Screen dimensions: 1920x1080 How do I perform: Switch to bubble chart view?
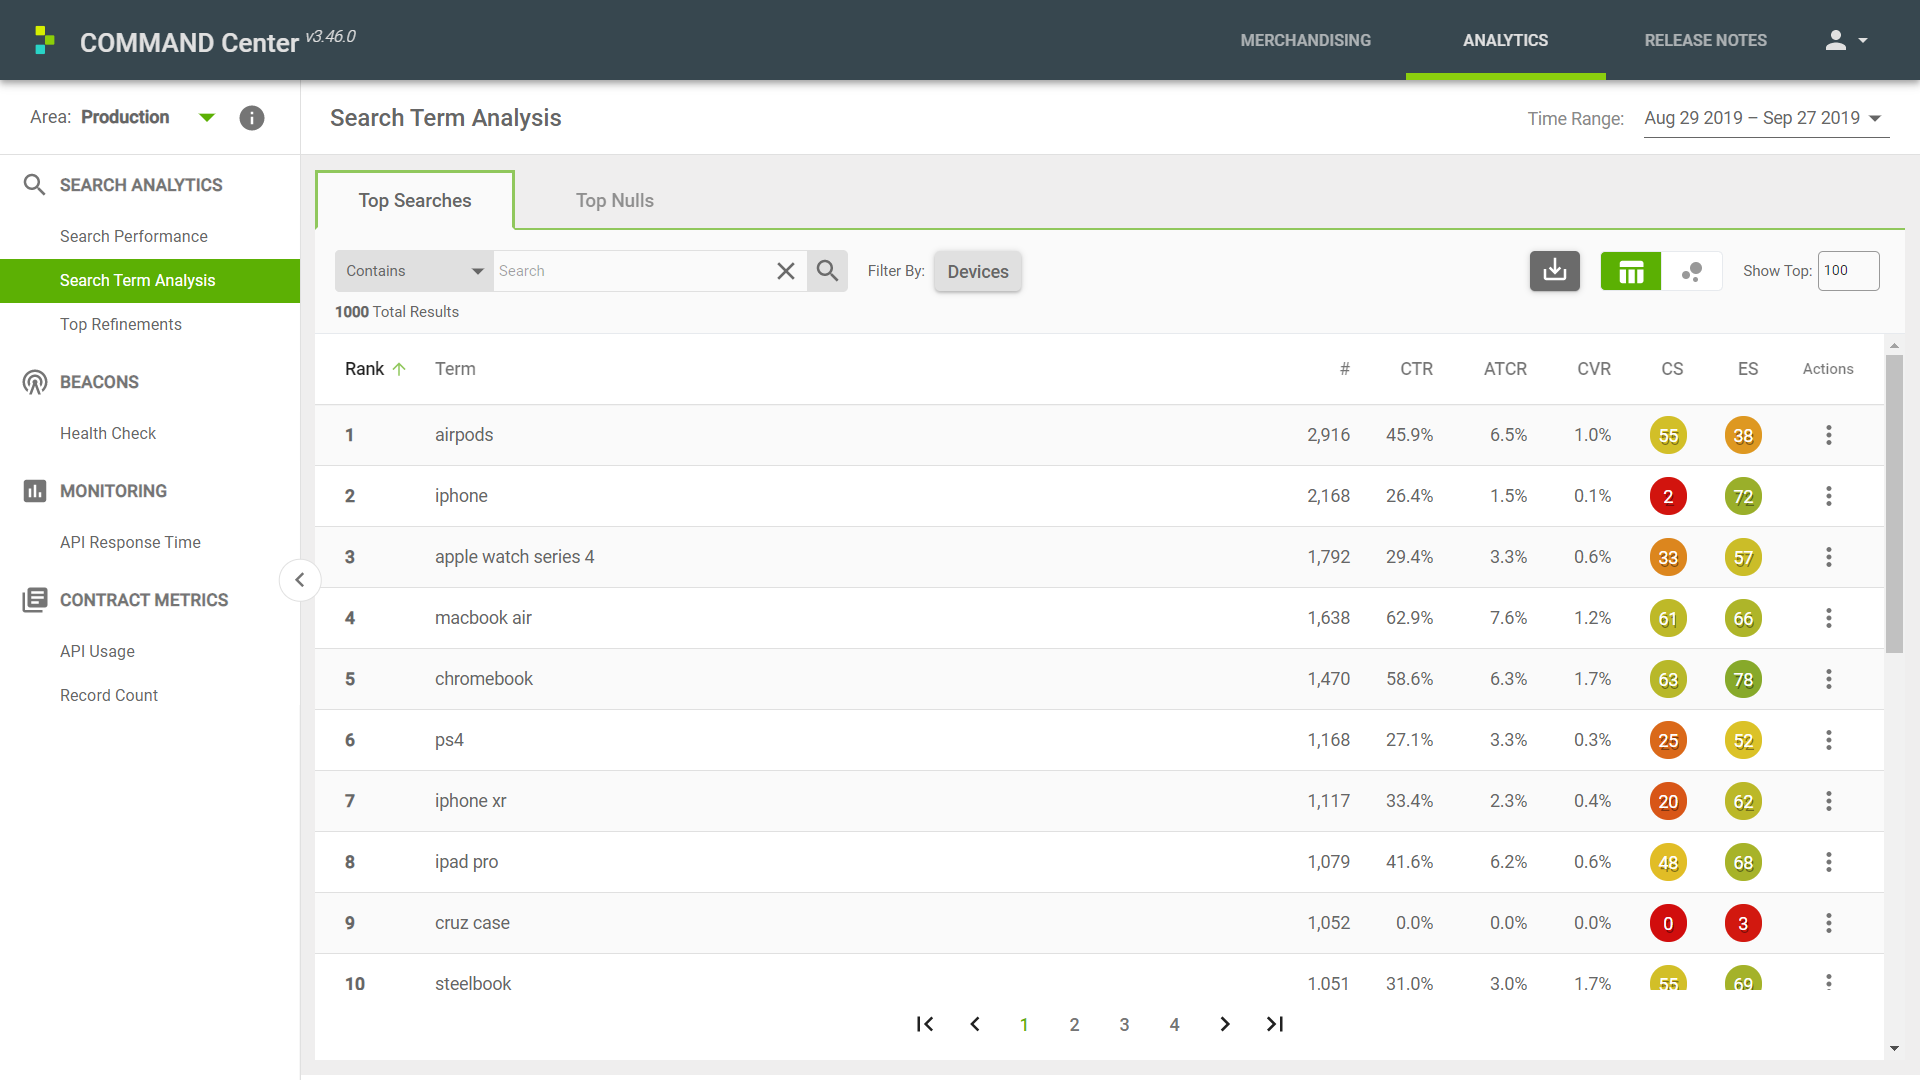pos(1692,271)
